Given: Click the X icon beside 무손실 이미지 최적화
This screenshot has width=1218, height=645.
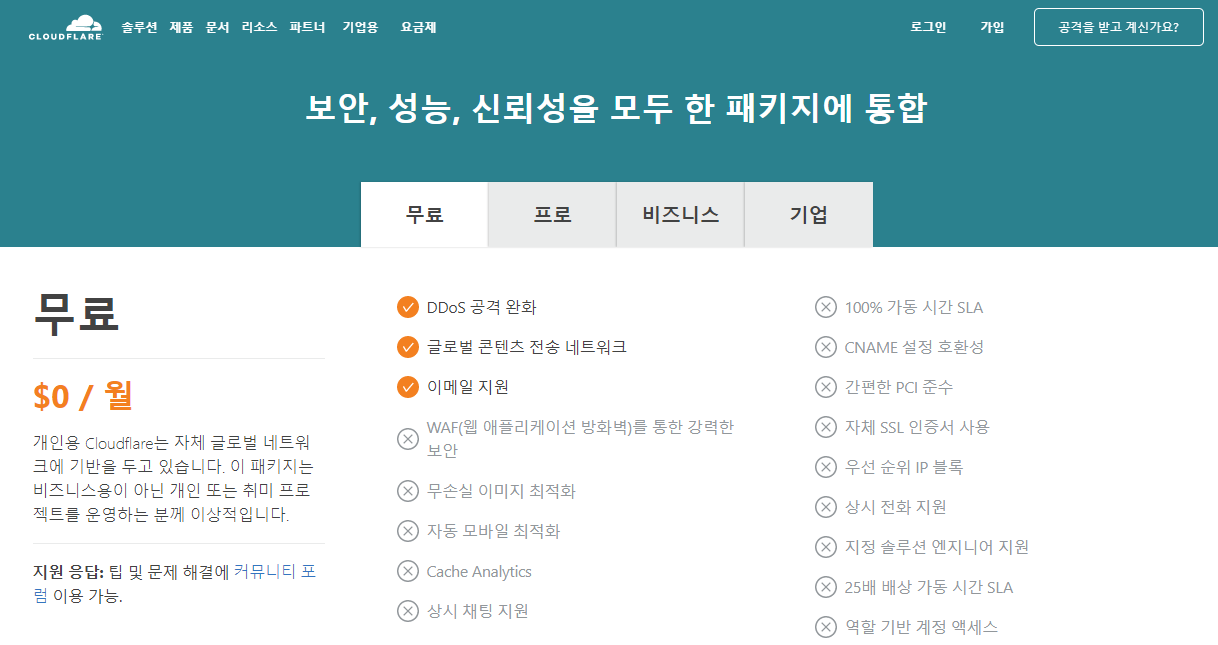Looking at the screenshot, I should point(408,491).
